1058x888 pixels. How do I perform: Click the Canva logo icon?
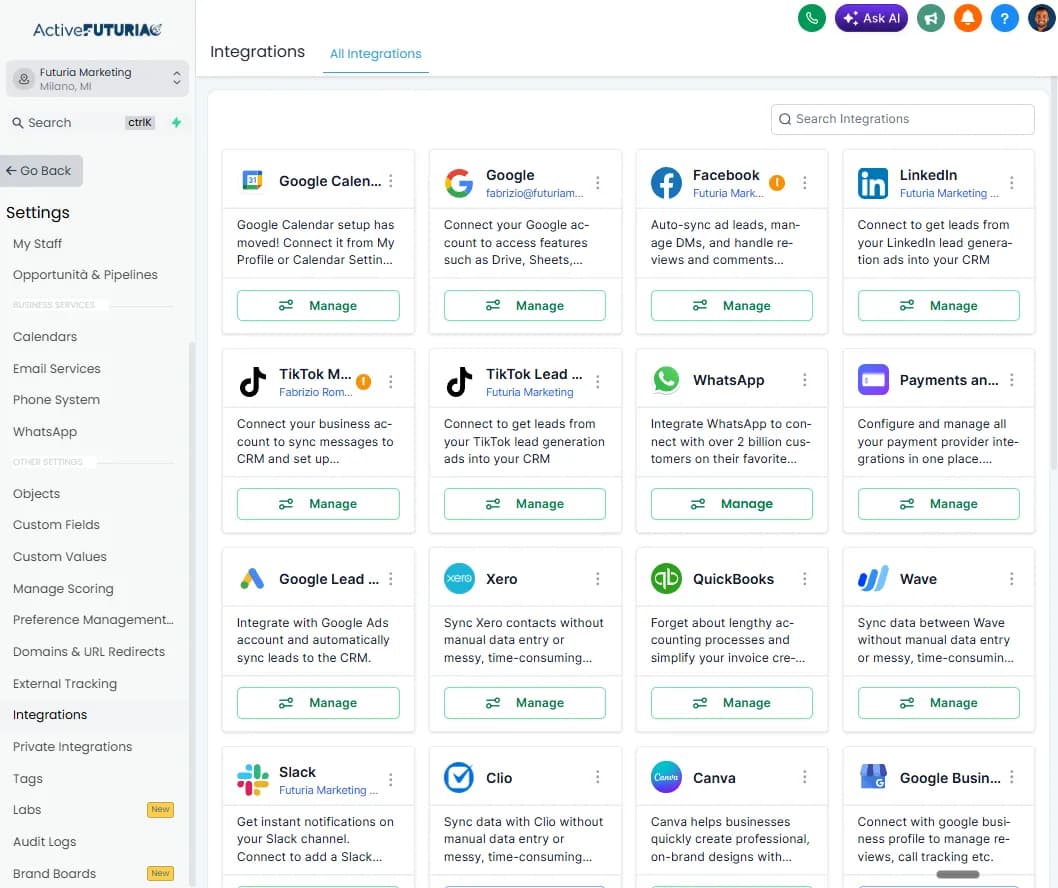tap(666, 777)
